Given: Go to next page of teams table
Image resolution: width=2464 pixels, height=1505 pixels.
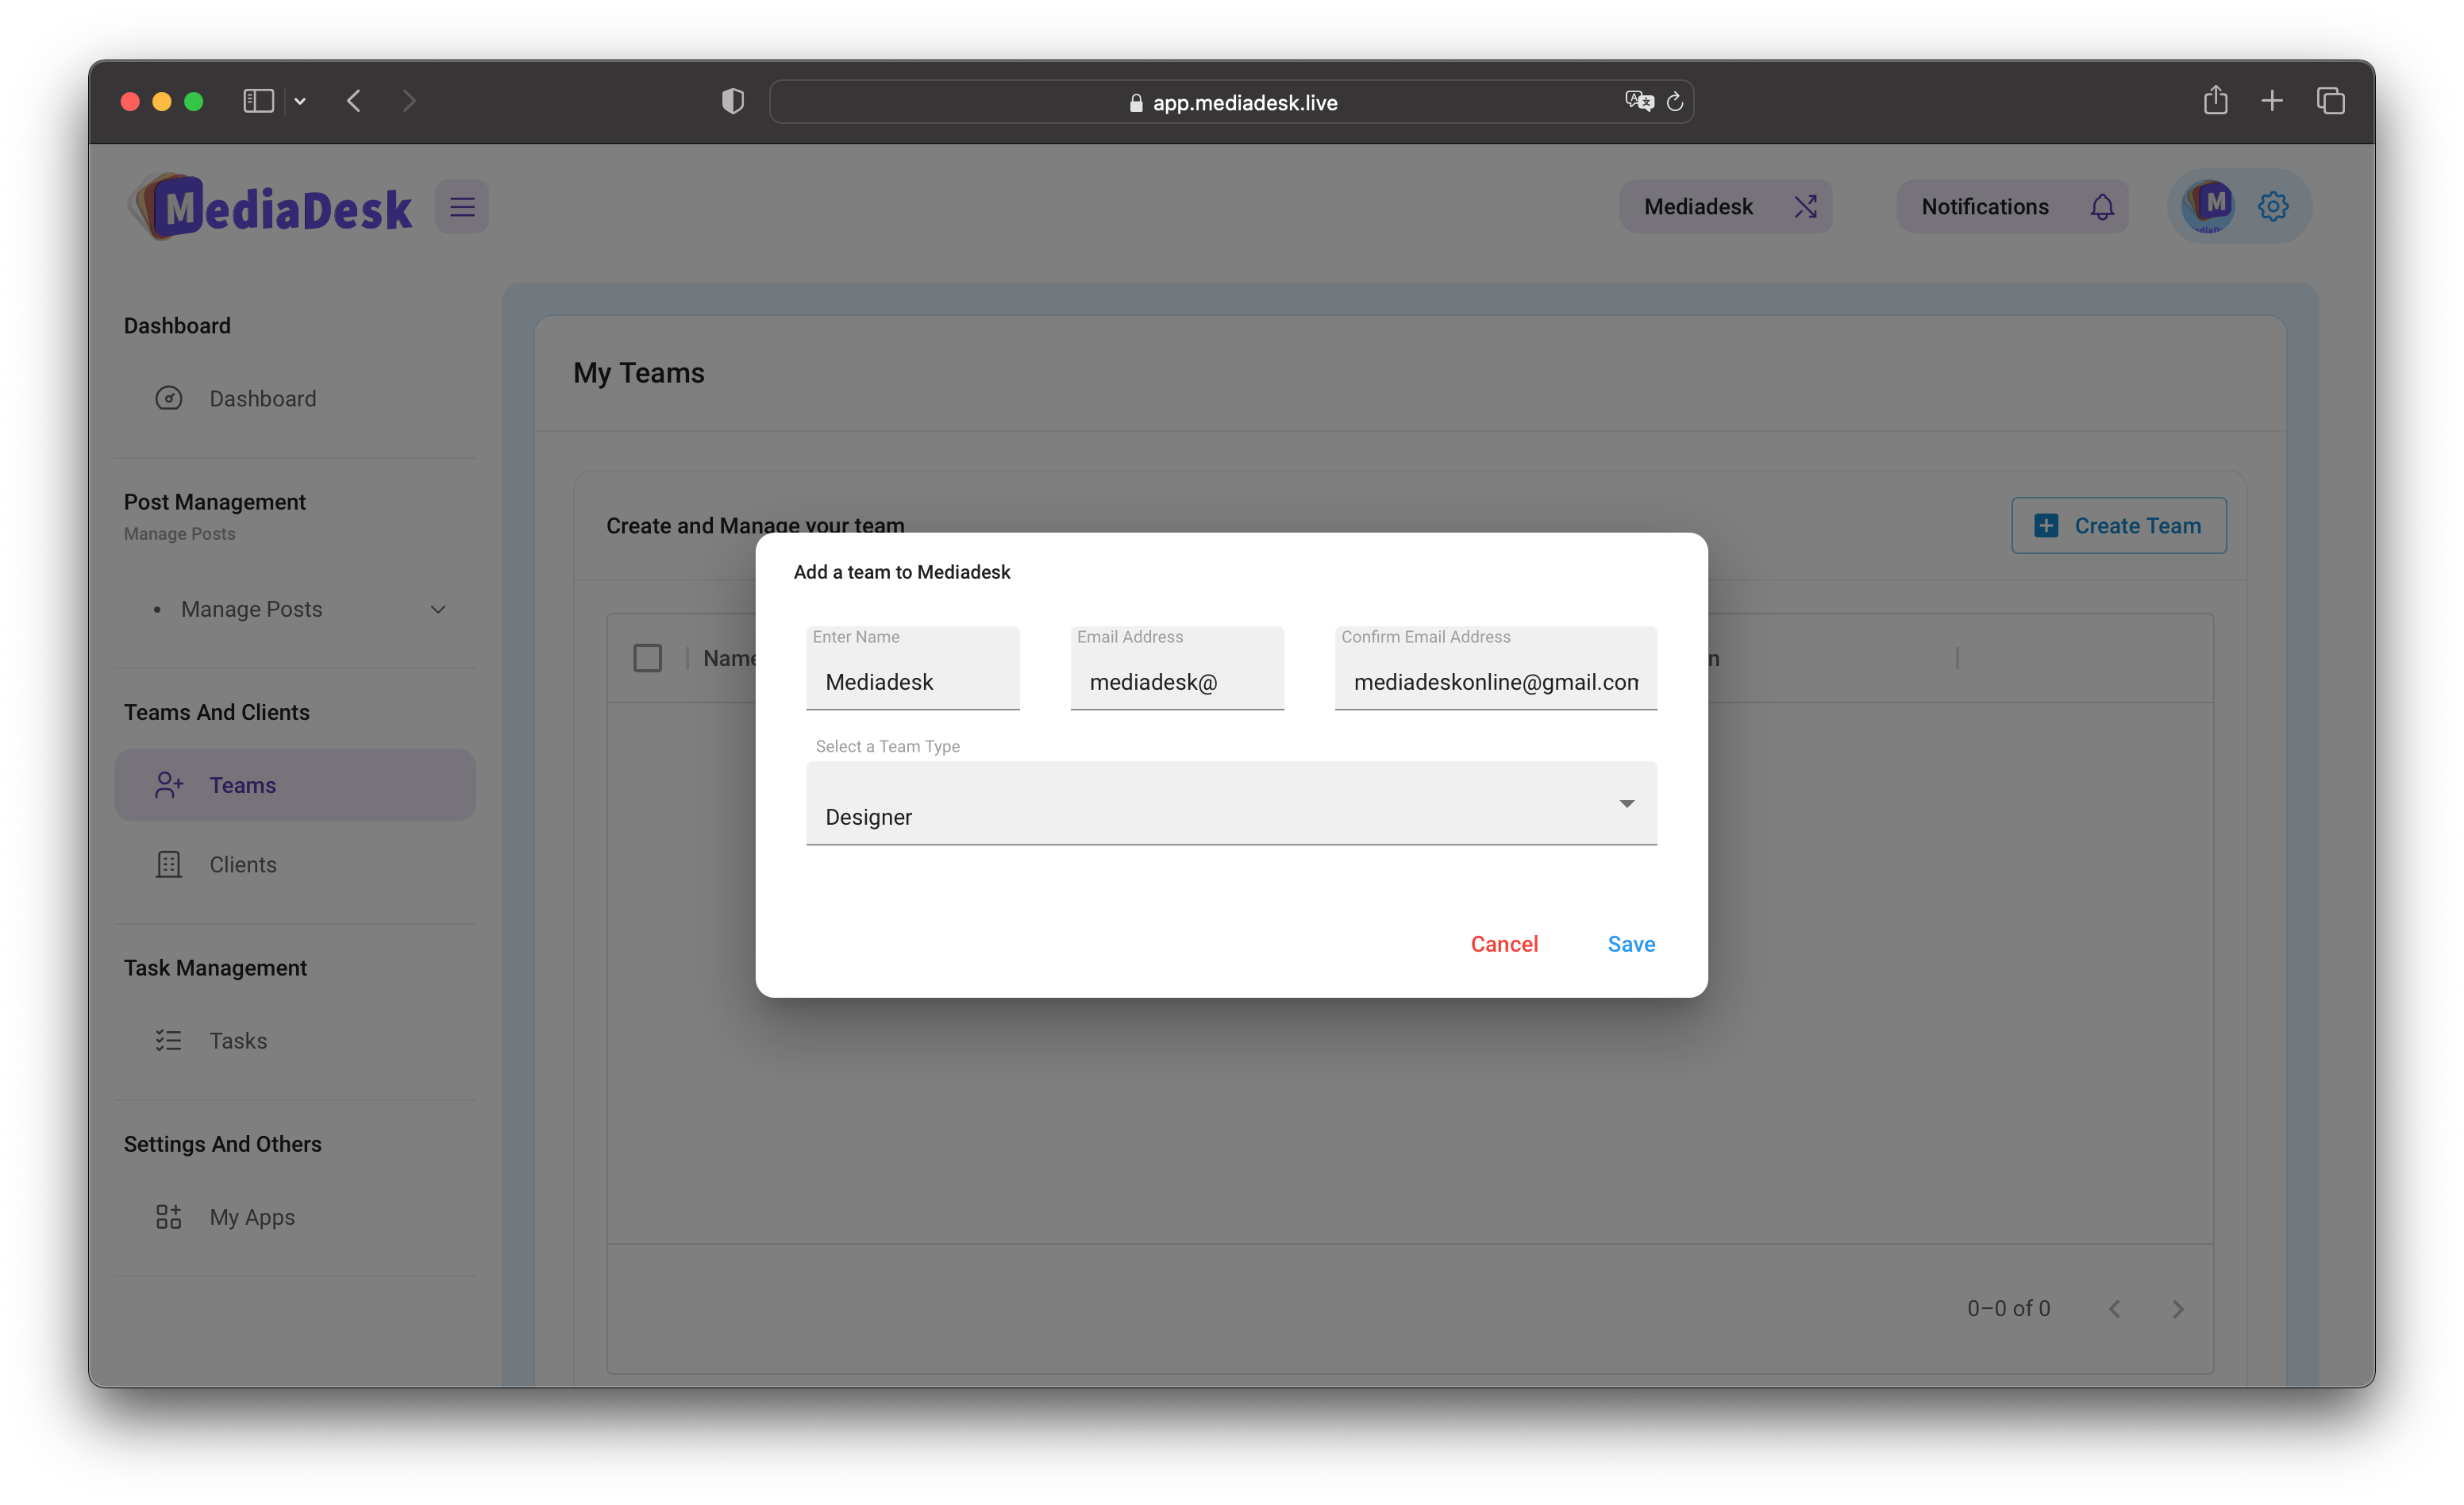Looking at the screenshot, I should [2178, 1308].
